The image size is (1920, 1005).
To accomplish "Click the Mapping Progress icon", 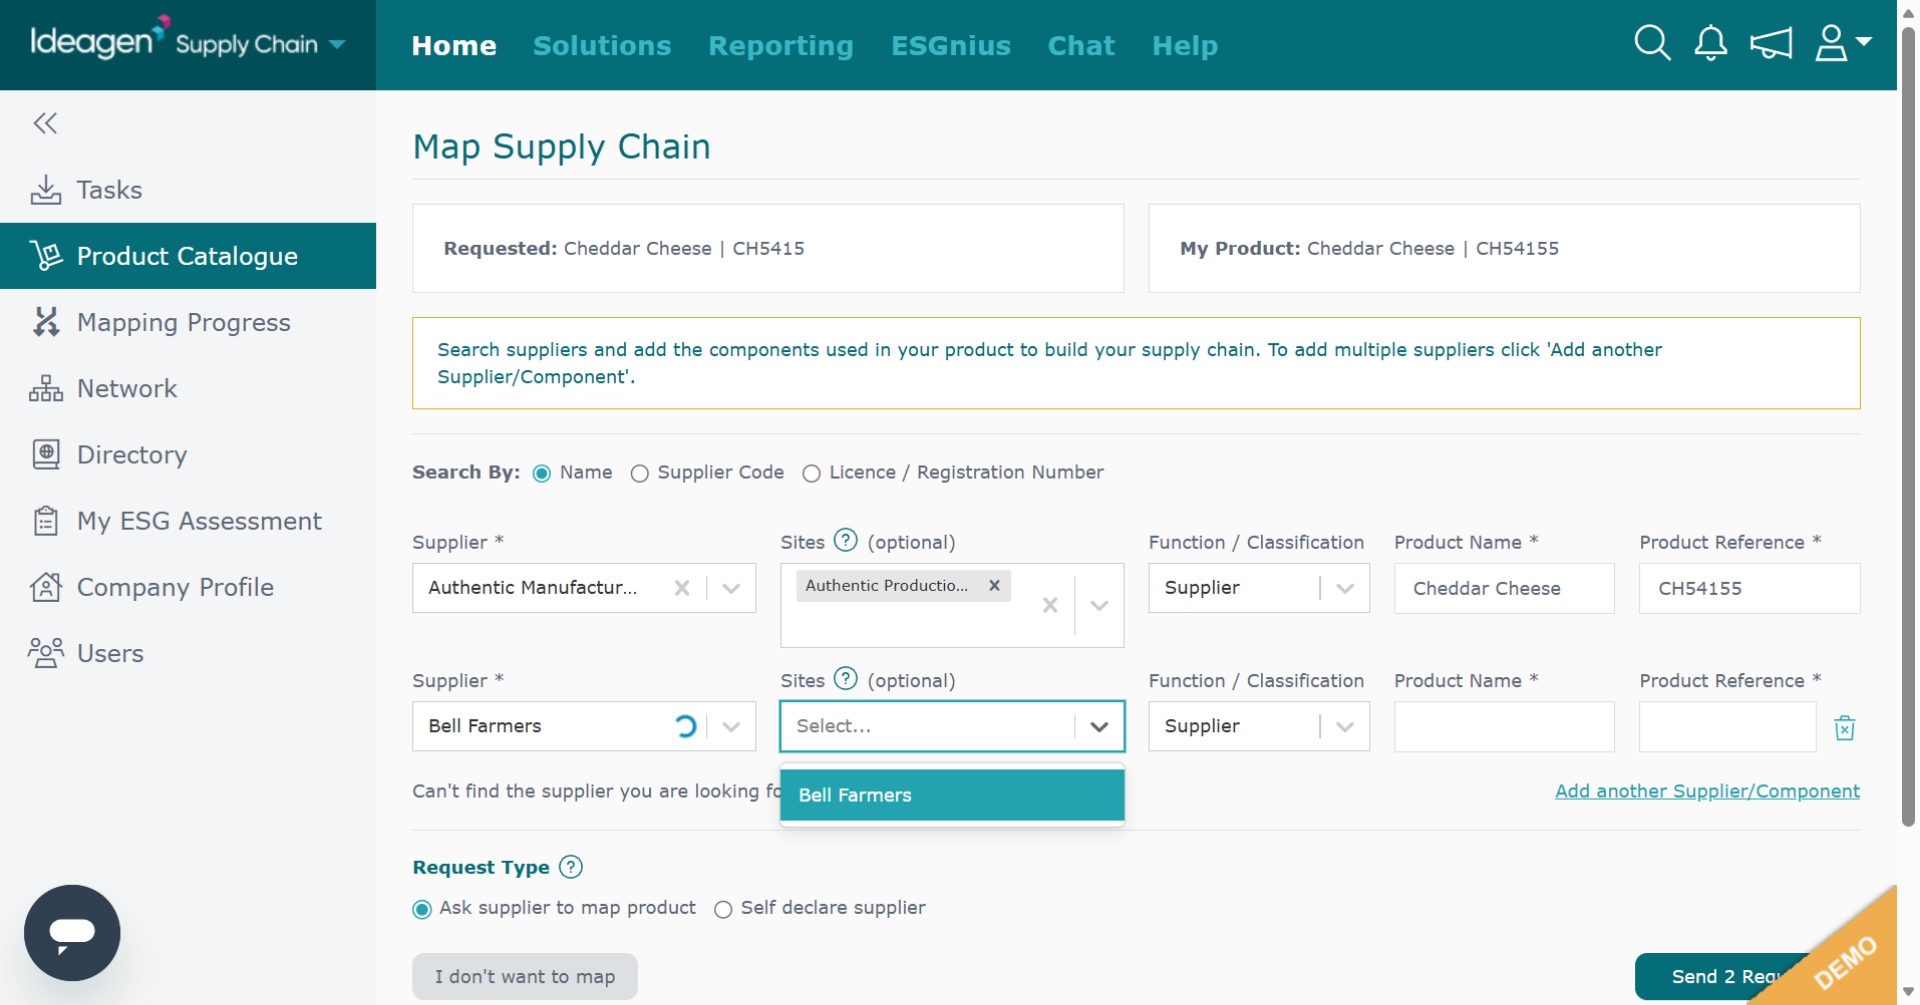I will coord(46,322).
